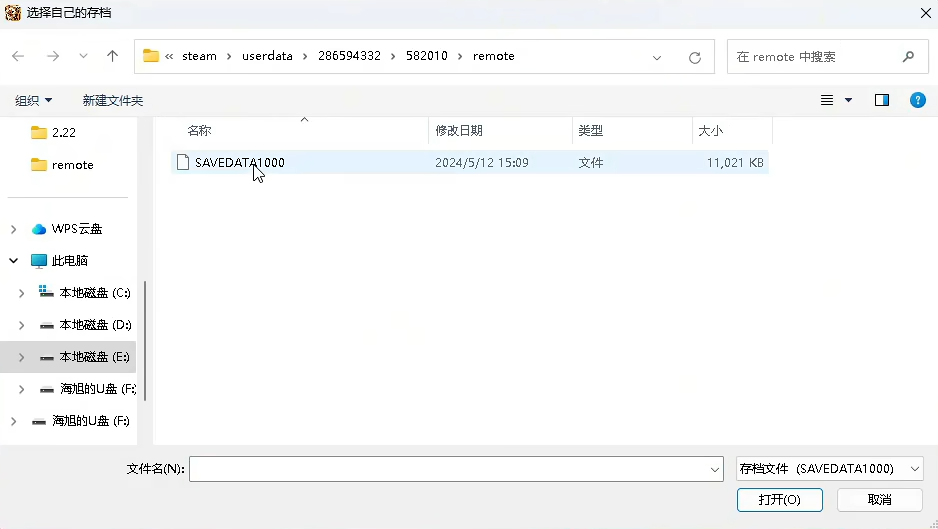938x529 pixels.
Task: Jump to 286594332 folder in breadcrumb
Action: coord(349,56)
